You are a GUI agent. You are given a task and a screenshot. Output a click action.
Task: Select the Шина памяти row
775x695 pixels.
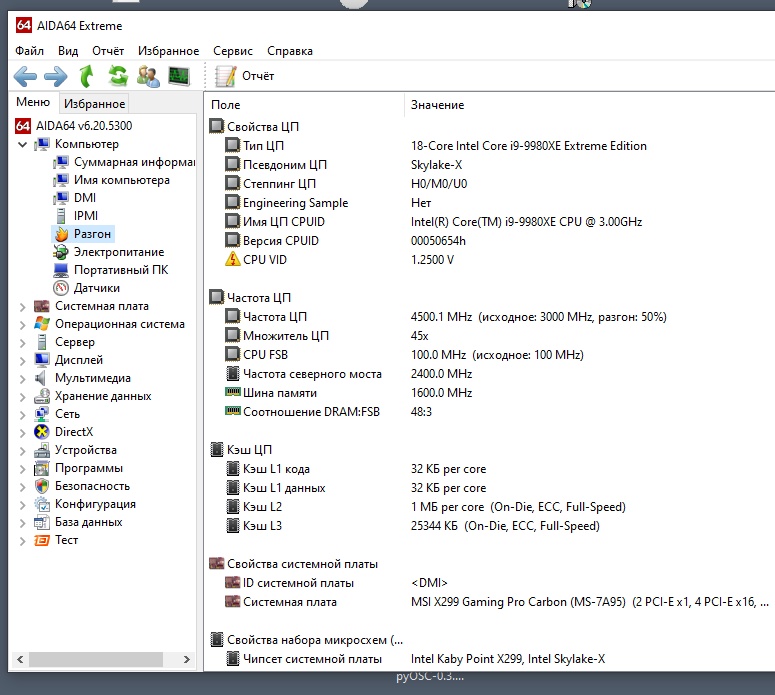[490, 393]
